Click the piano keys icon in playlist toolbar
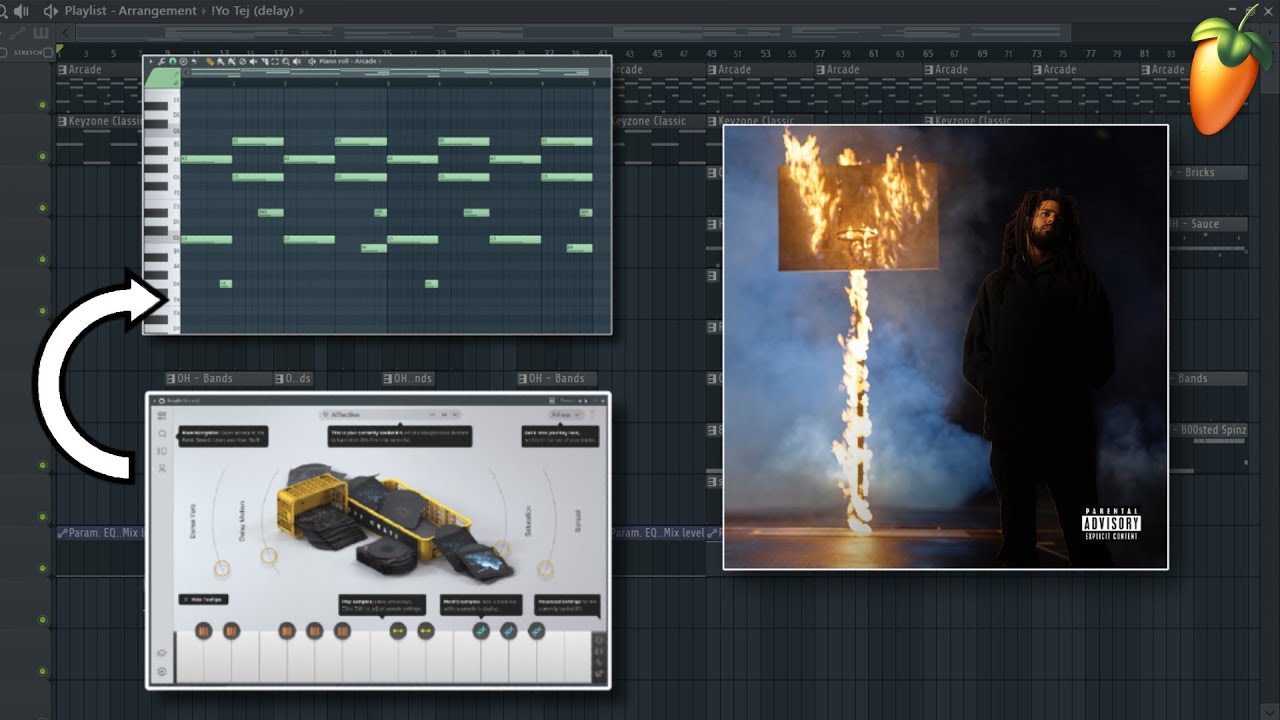1280x720 pixels. (x=42, y=33)
